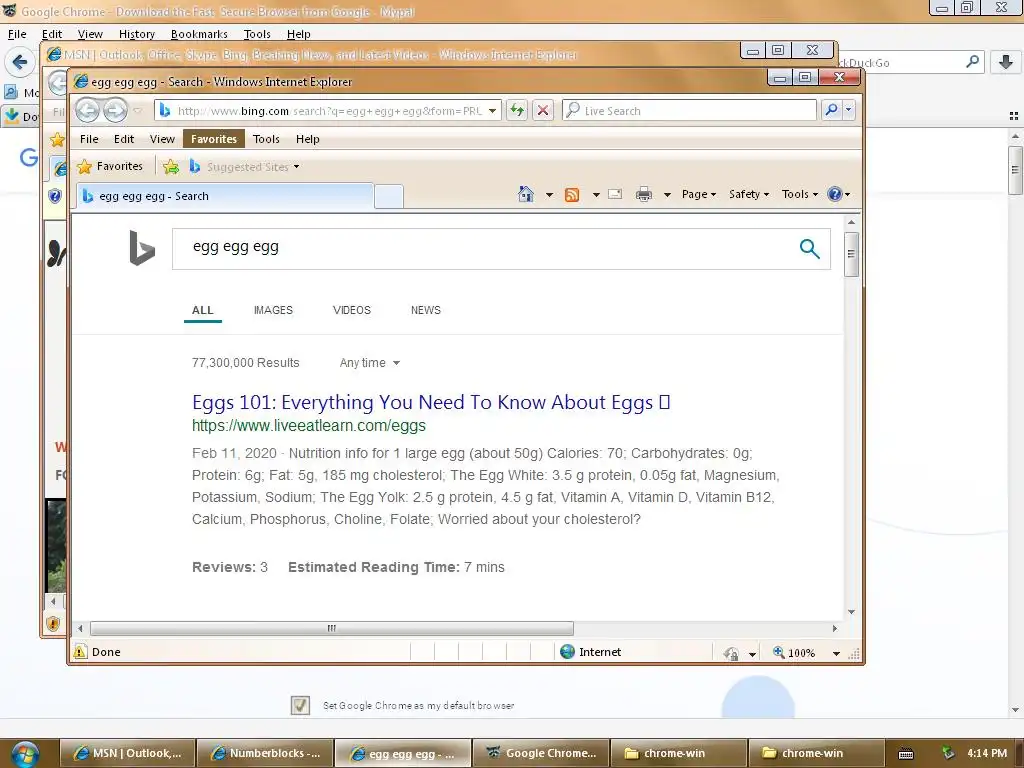Click the Live Search magnifier button

[831, 110]
